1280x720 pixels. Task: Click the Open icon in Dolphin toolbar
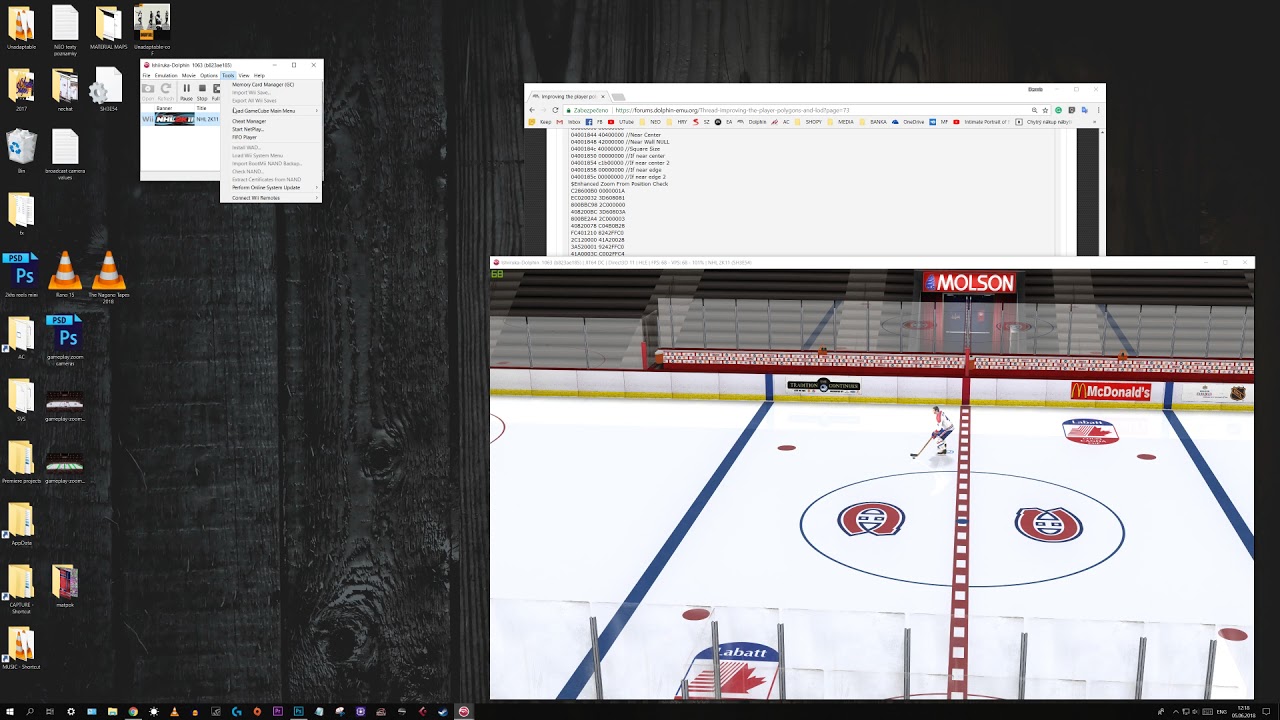148,92
